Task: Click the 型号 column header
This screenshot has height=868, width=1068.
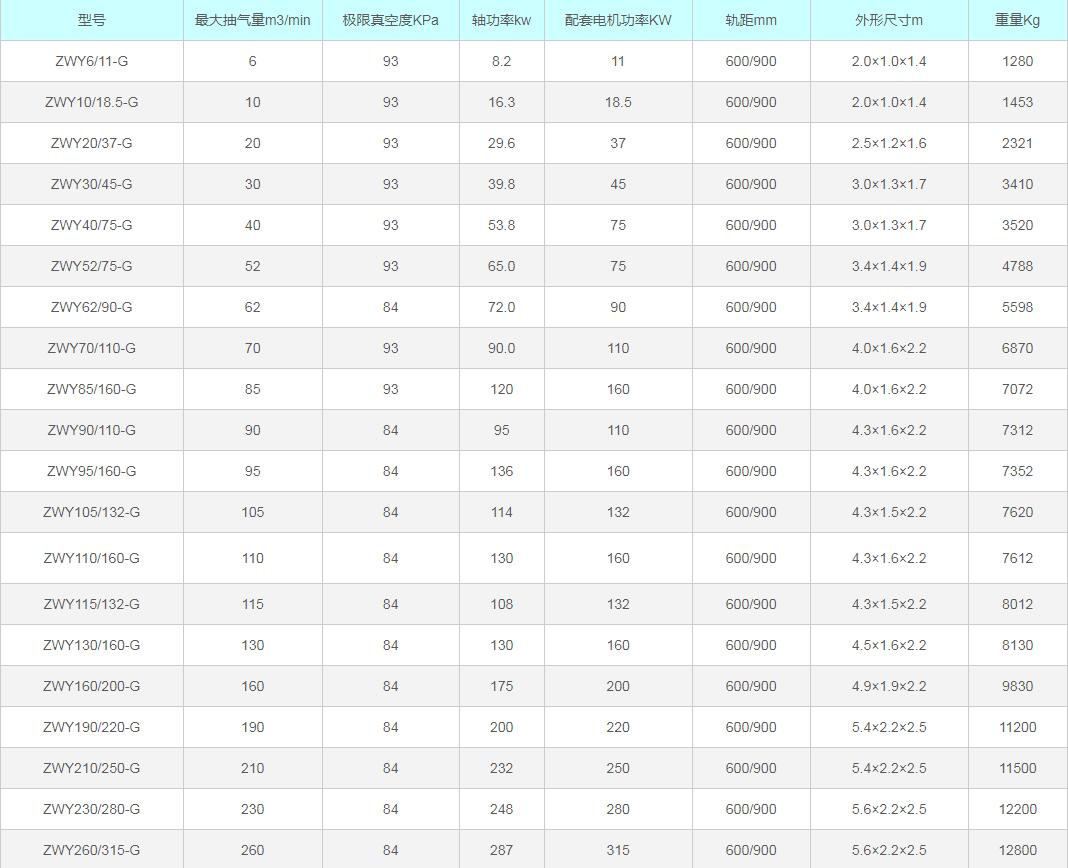Action: [x=91, y=20]
